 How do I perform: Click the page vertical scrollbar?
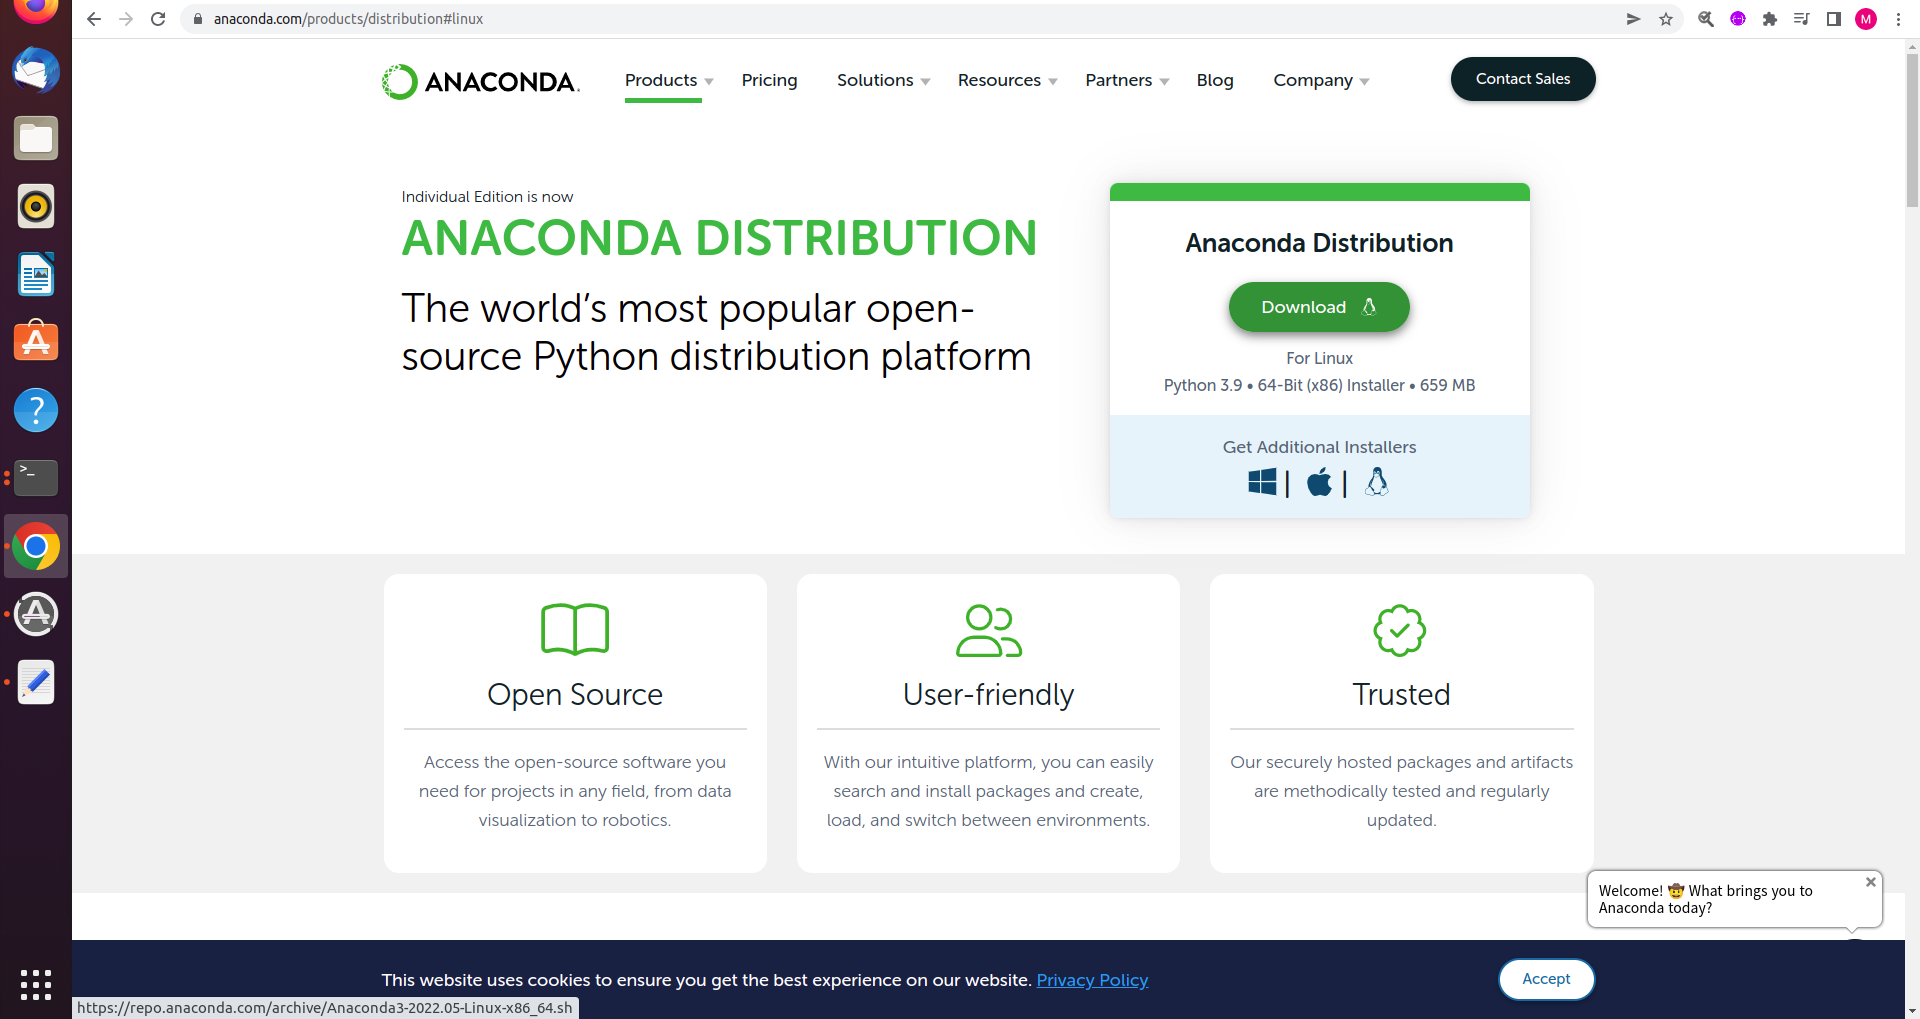click(1912, 130)
